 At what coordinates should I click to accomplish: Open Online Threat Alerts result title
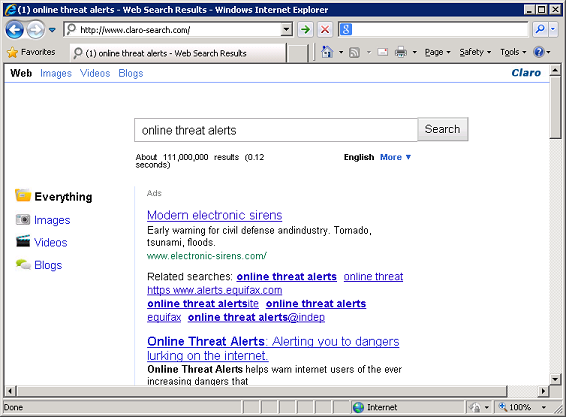point(273,348)
